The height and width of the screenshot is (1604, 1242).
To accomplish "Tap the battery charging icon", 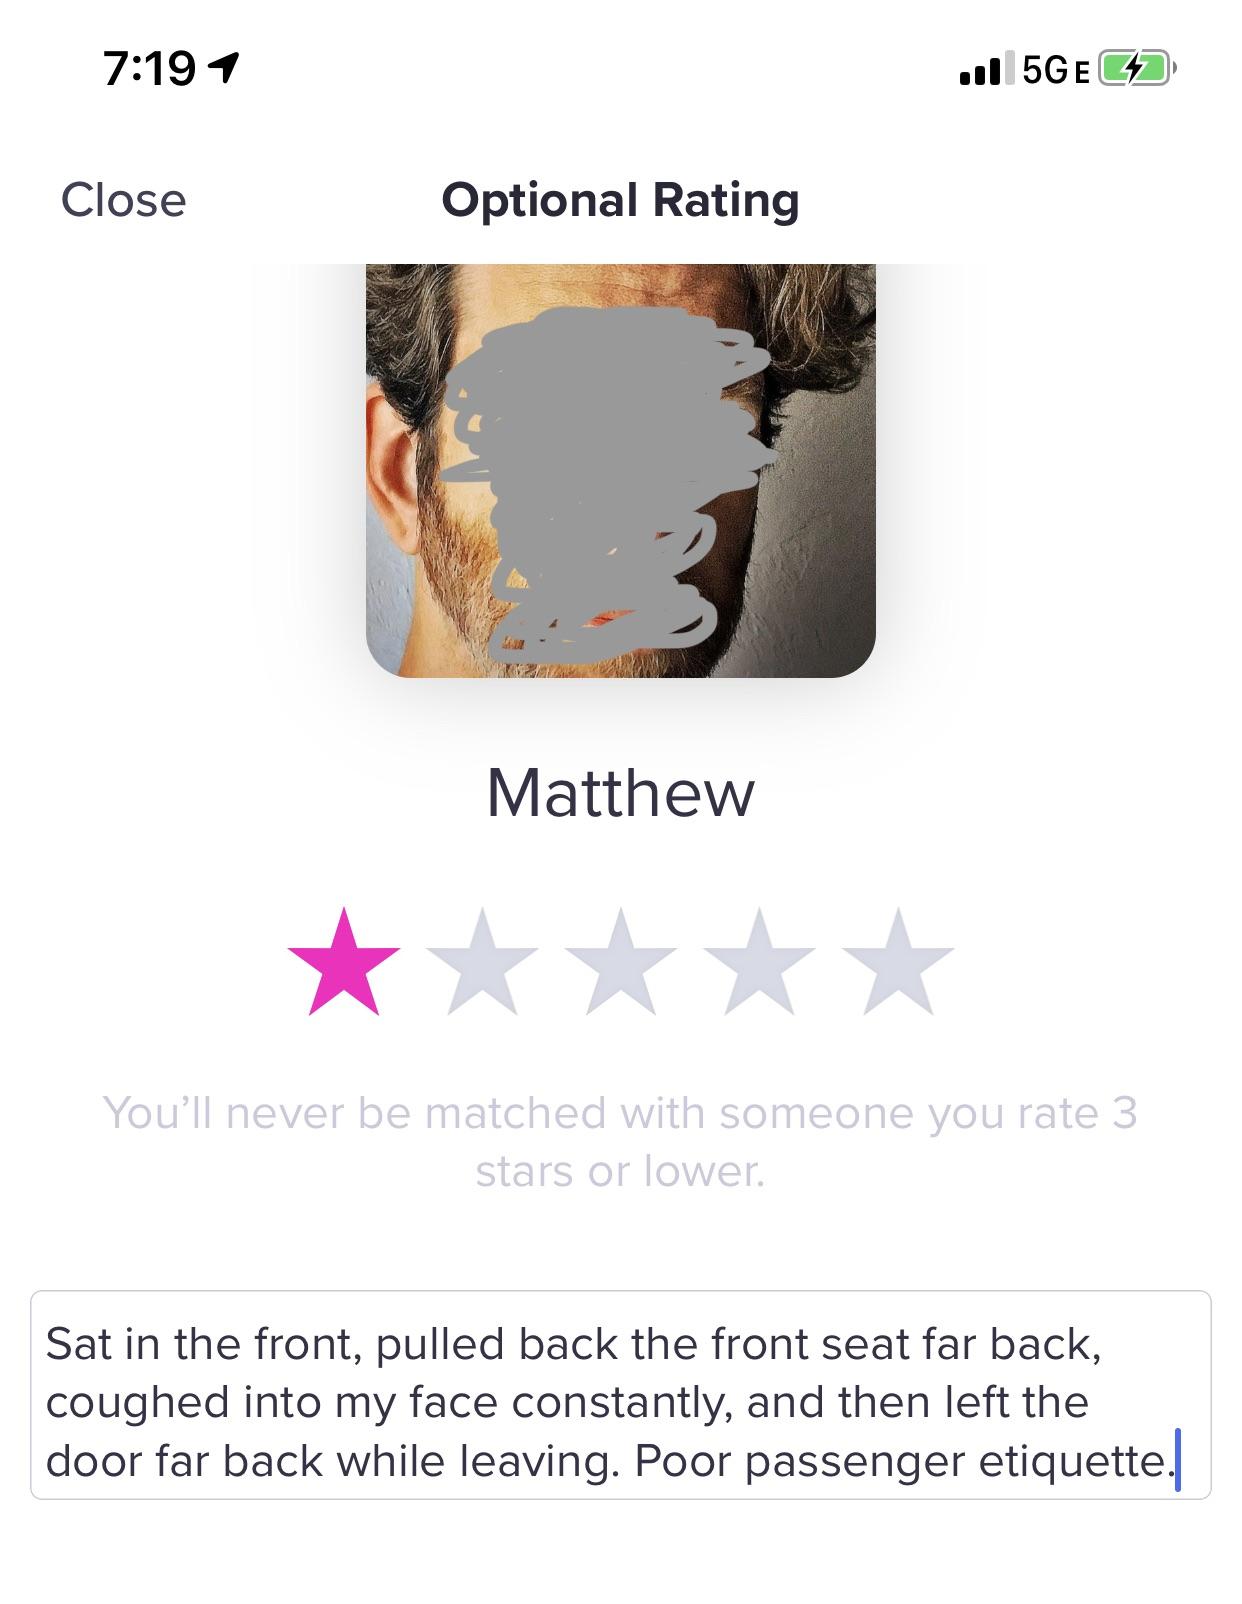I will coord(1137,70).
